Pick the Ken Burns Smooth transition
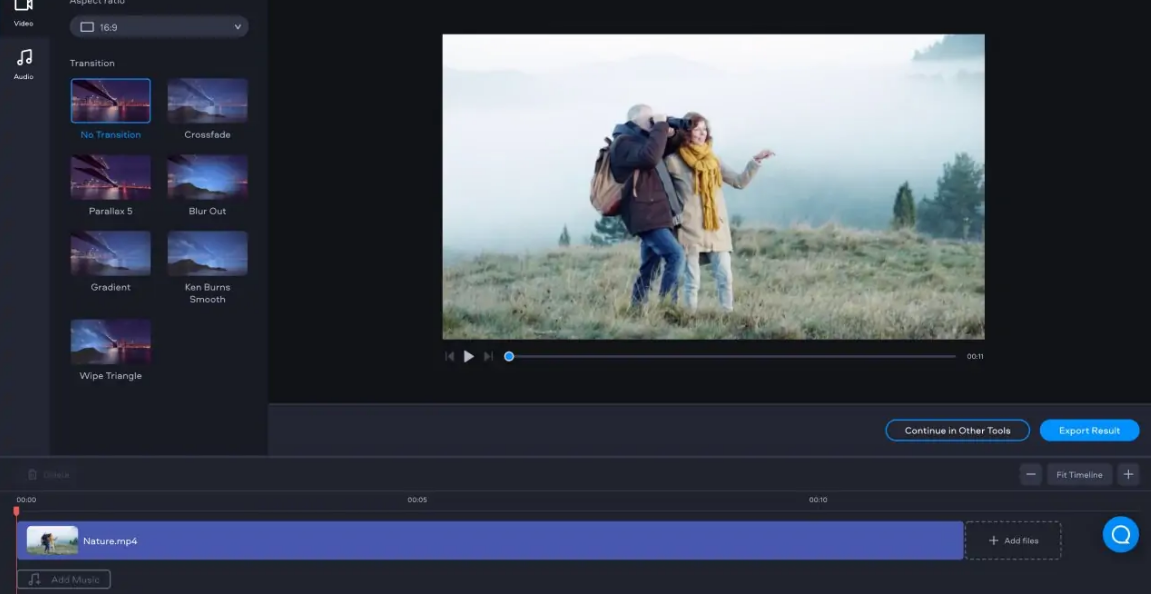 click(x=207, y=253)
